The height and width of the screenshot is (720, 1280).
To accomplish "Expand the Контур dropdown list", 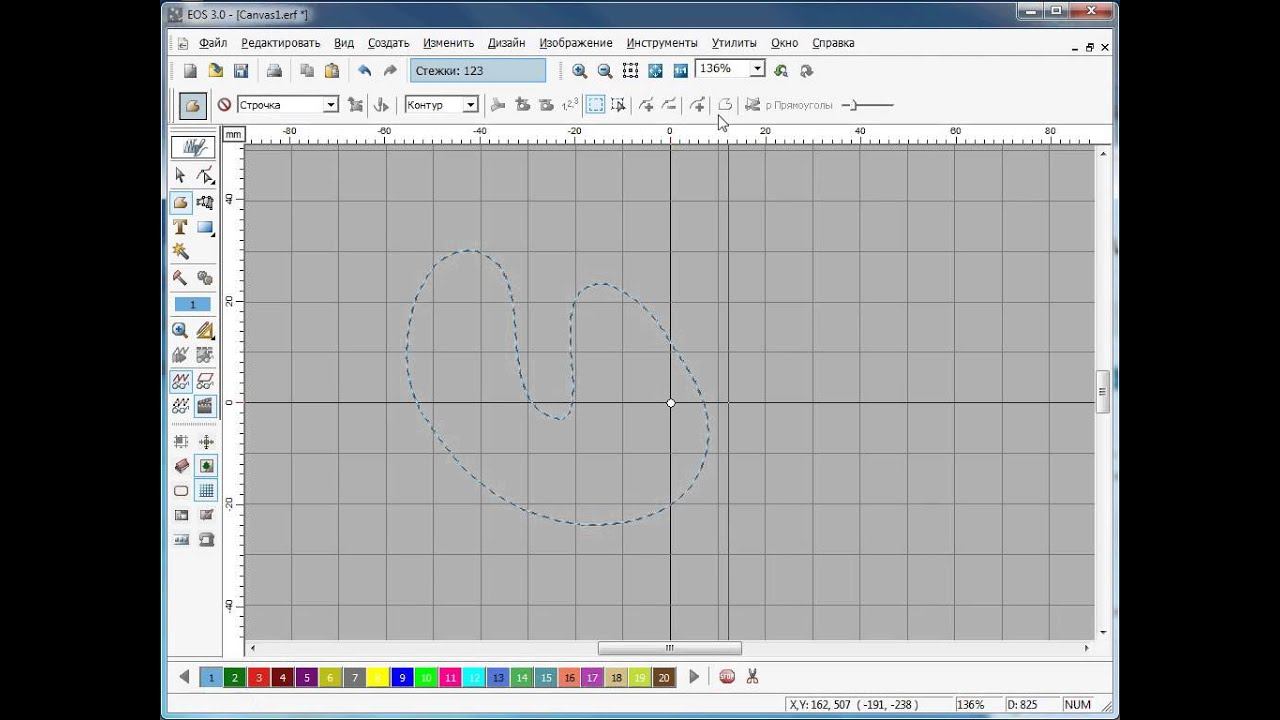I will pos(470,105).
